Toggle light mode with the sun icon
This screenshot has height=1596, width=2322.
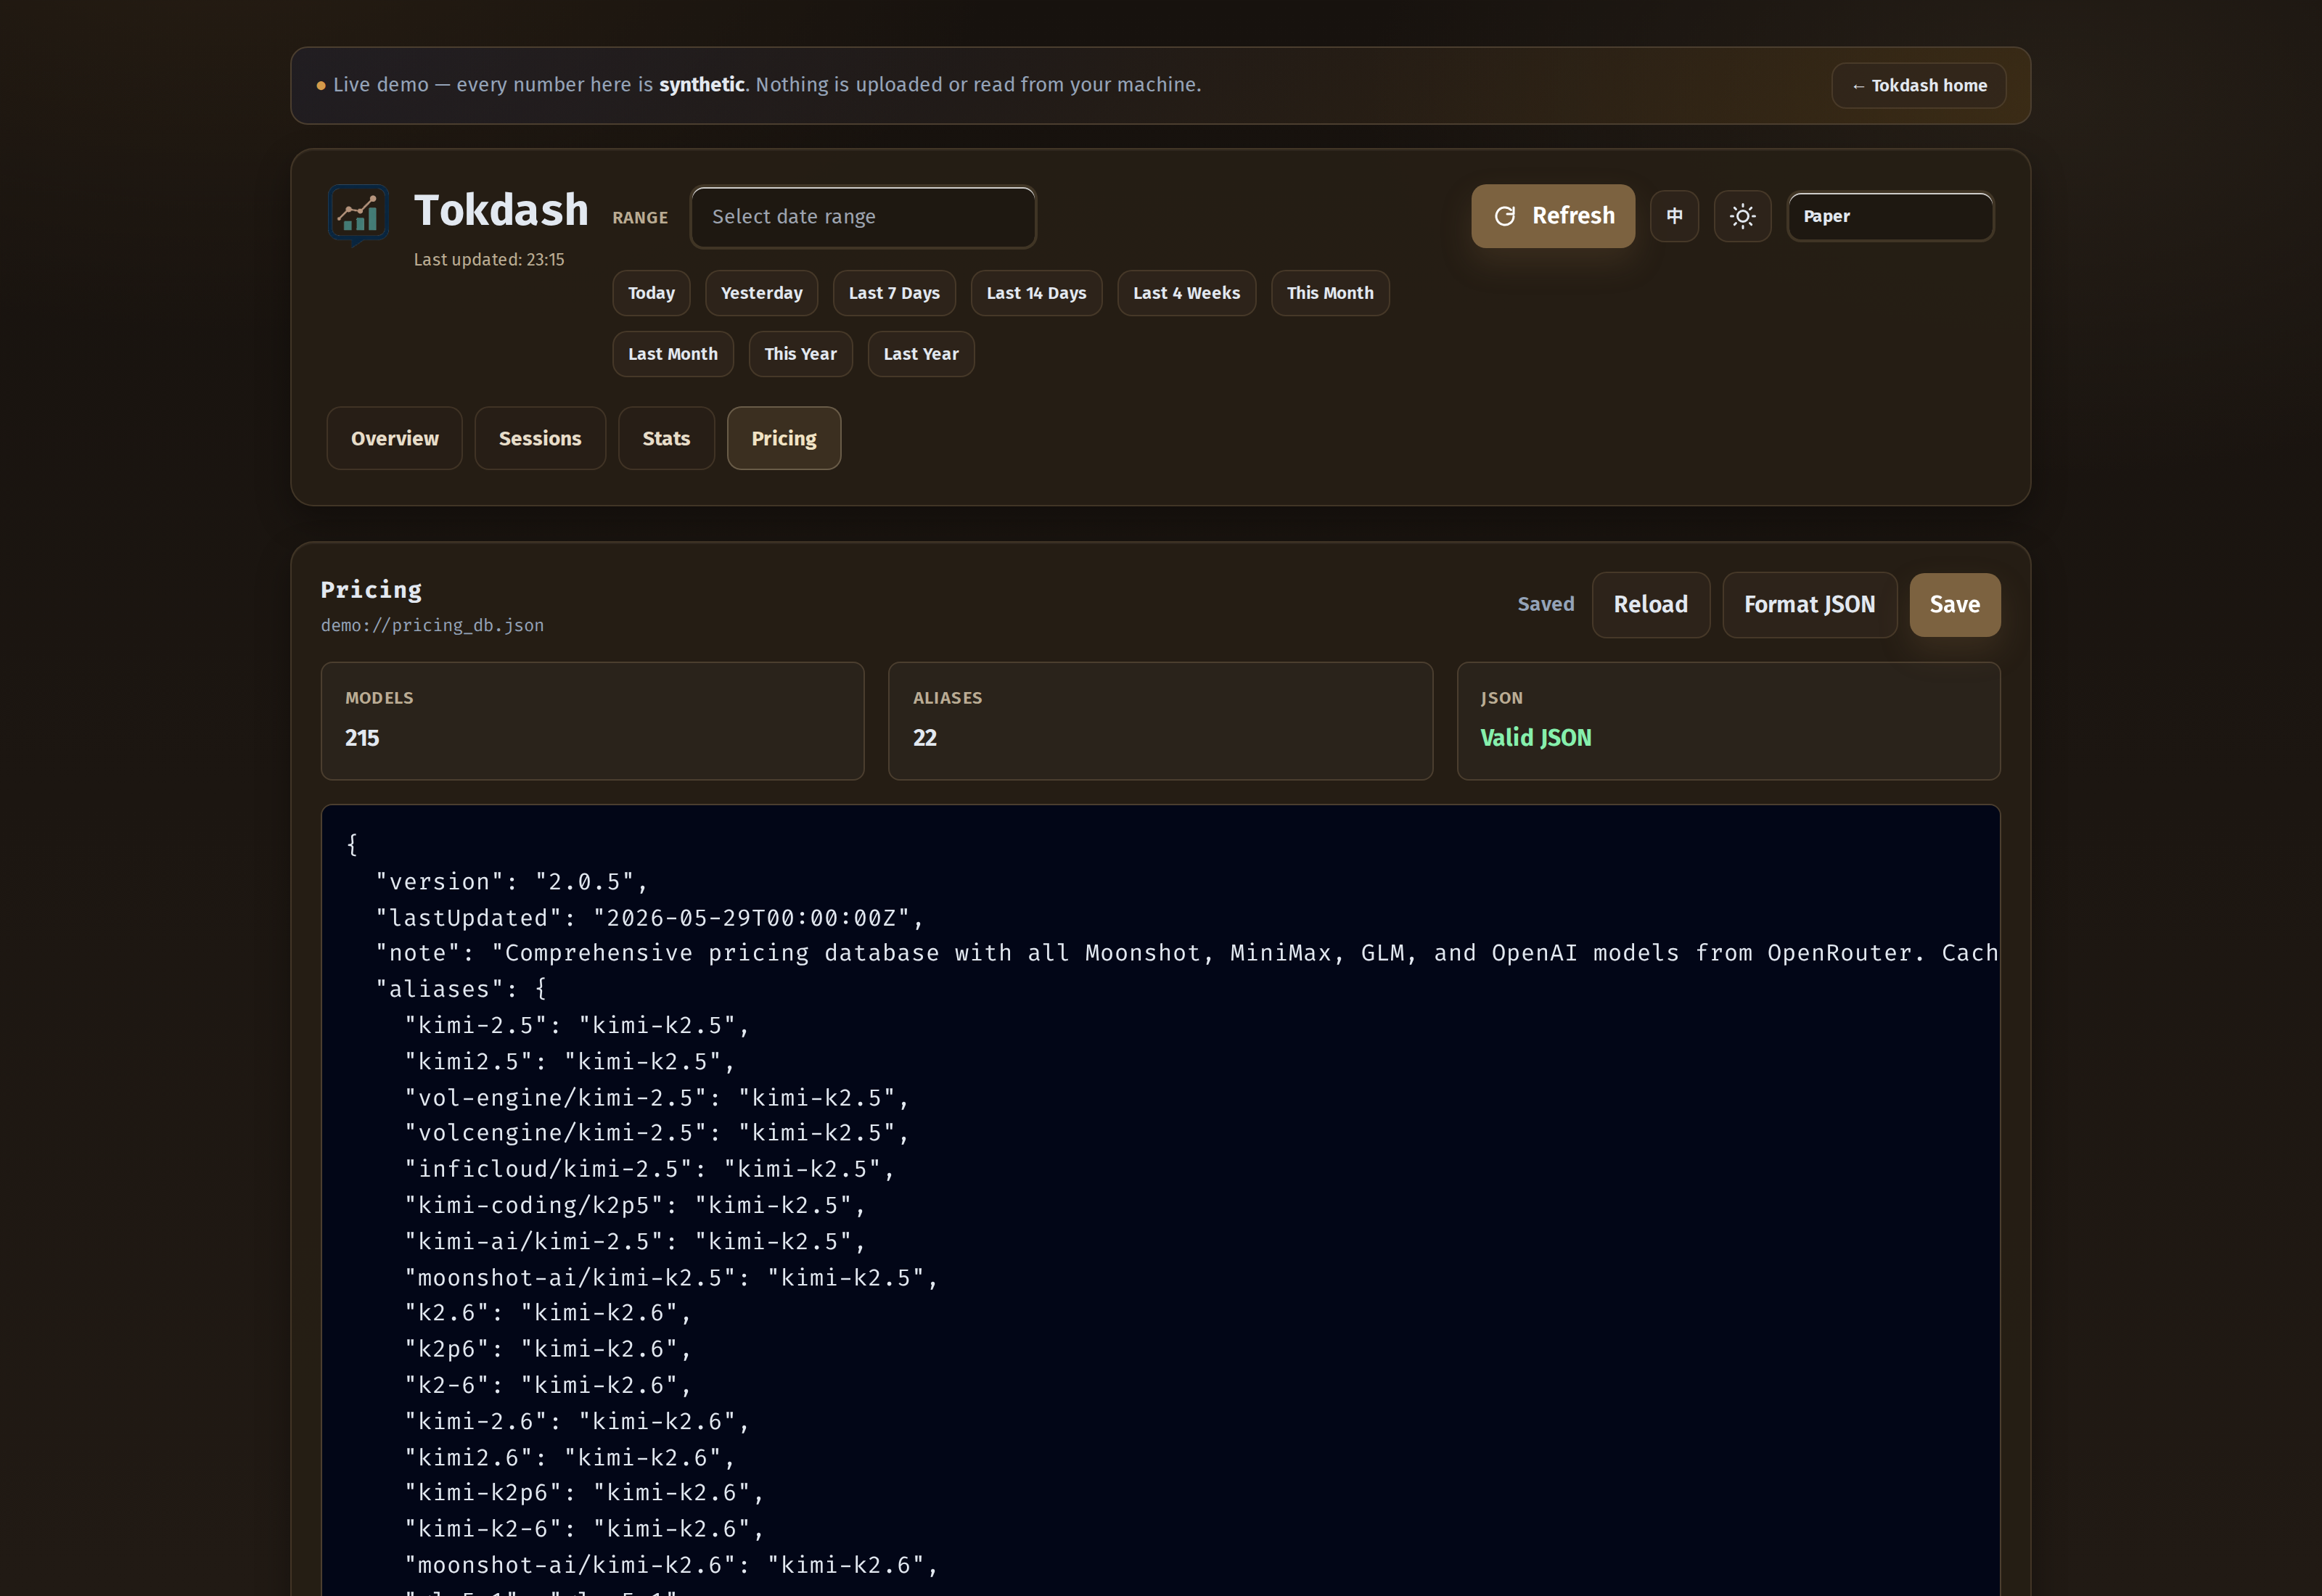(1742, 216)
